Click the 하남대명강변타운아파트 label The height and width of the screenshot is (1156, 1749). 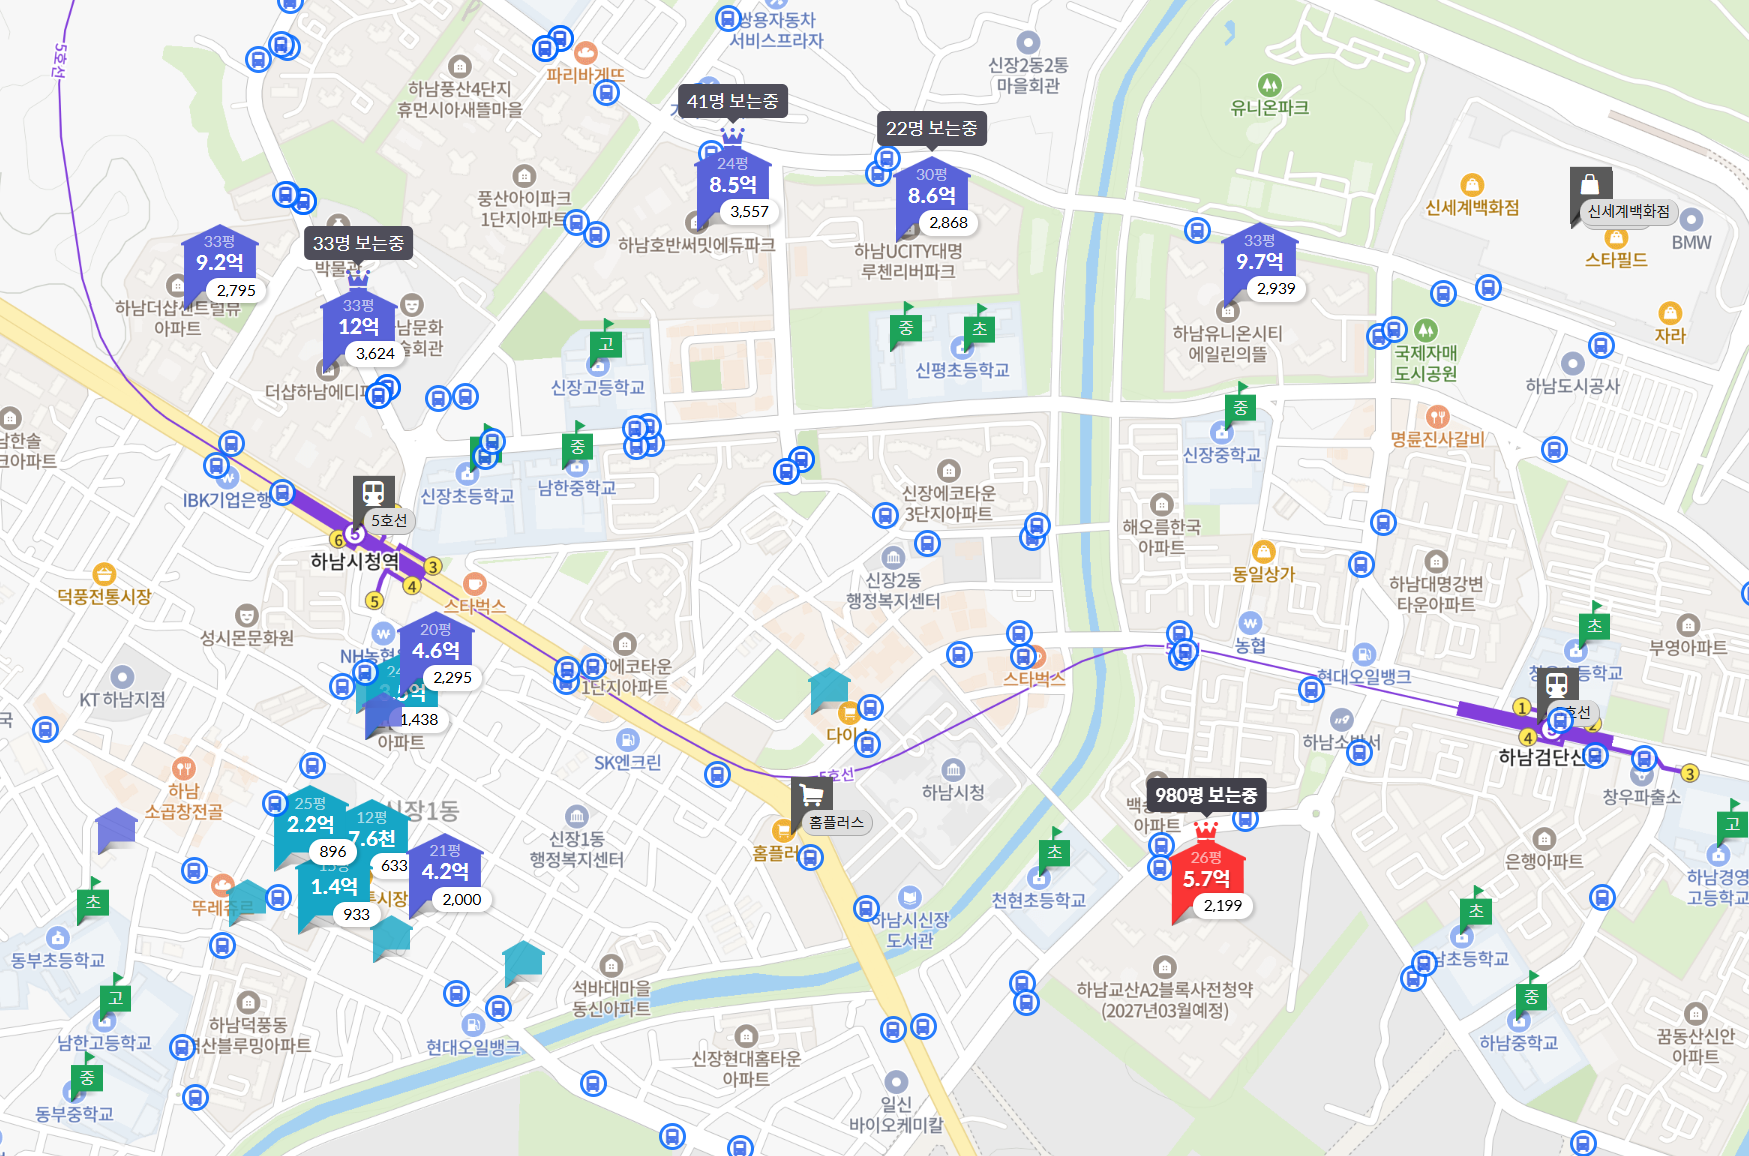click(x=1436, y=594)
